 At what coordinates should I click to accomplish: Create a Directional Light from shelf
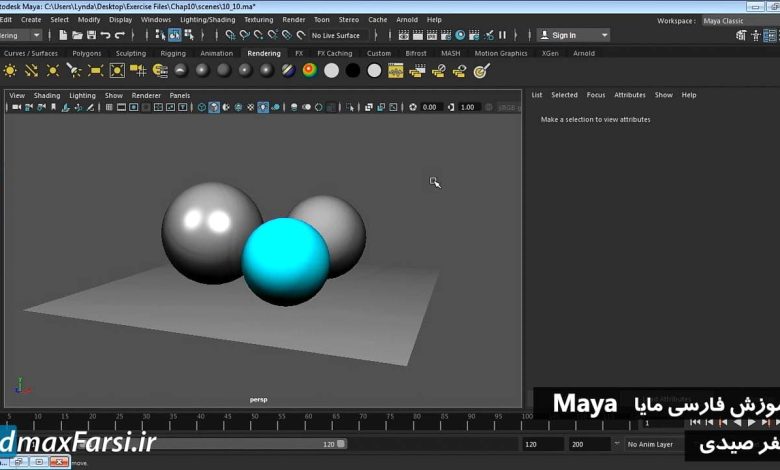pyautogui.click(x=32, y=71)
